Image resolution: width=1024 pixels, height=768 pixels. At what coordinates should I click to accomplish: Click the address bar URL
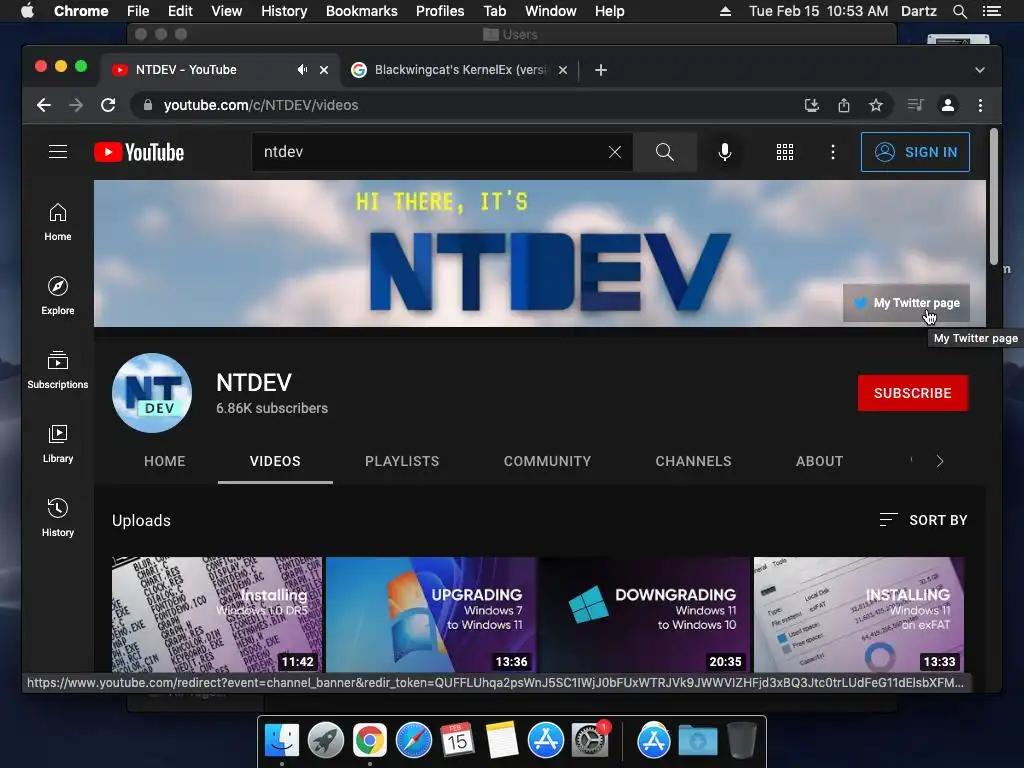click(x=261, y=105)
